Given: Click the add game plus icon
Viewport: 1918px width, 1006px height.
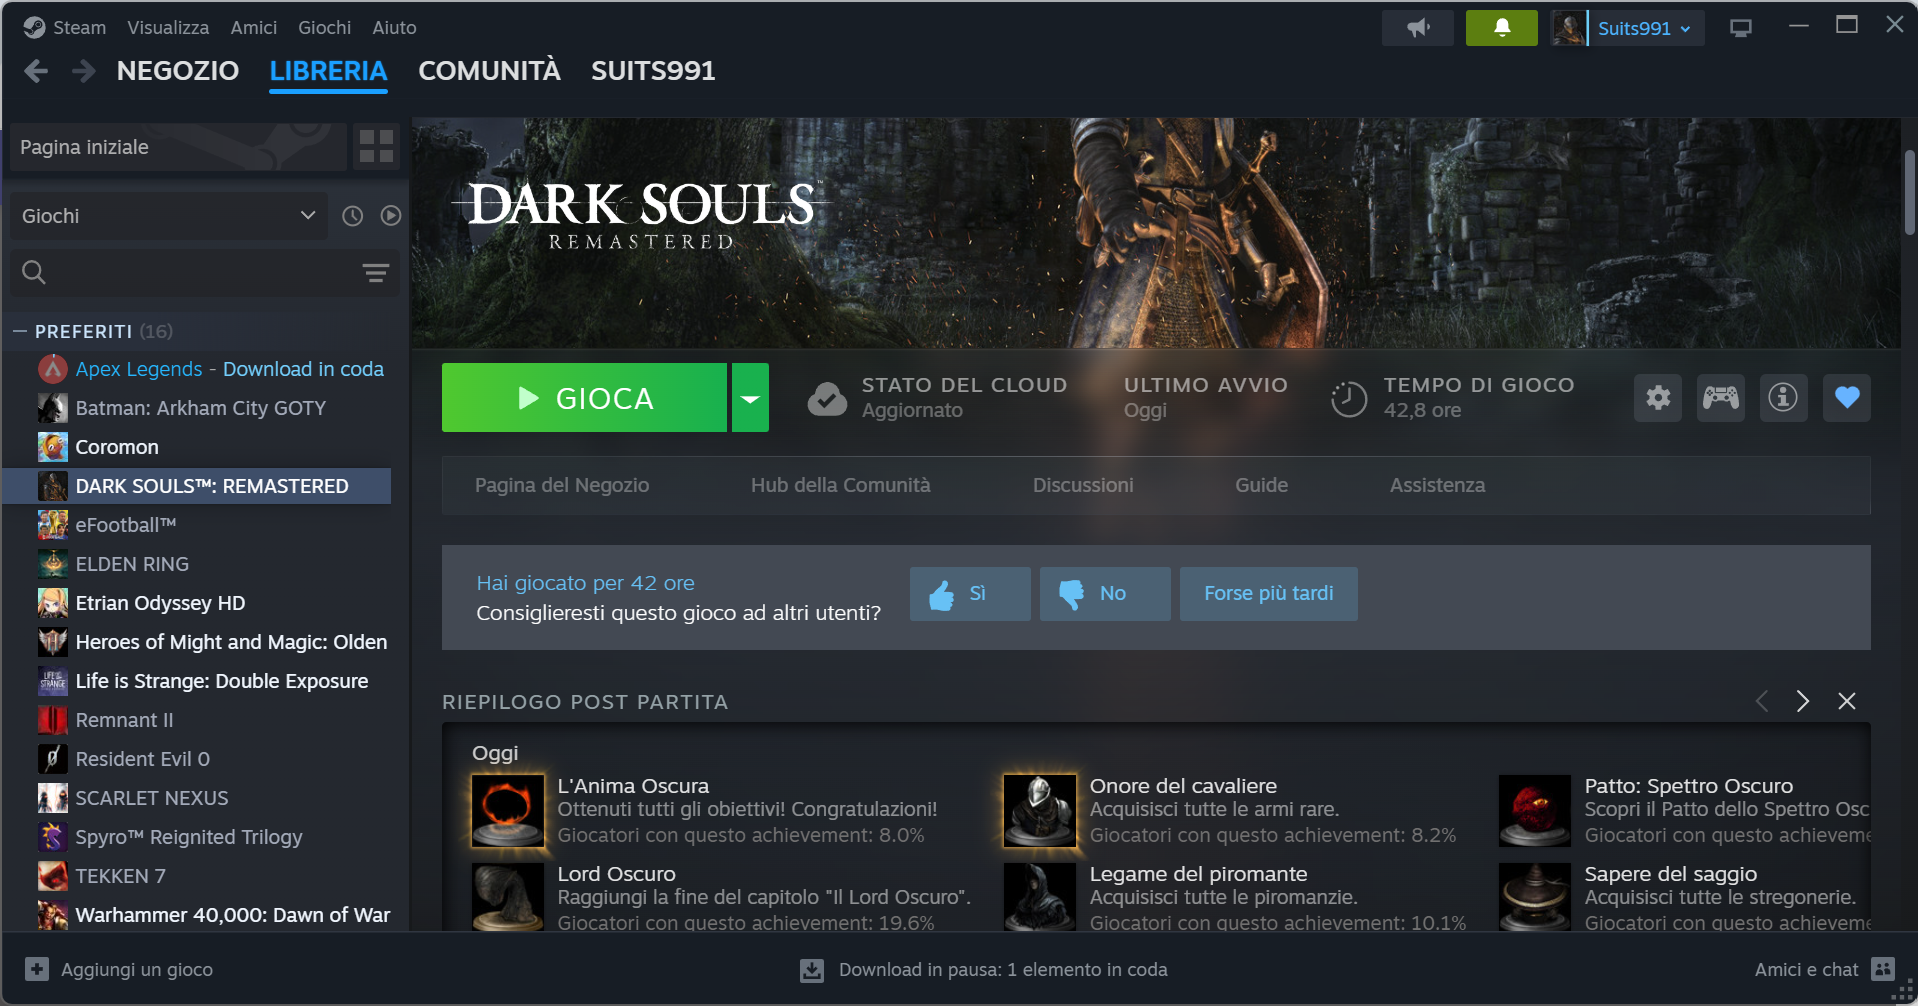Looking at the screenshot, I should (37, 969).
